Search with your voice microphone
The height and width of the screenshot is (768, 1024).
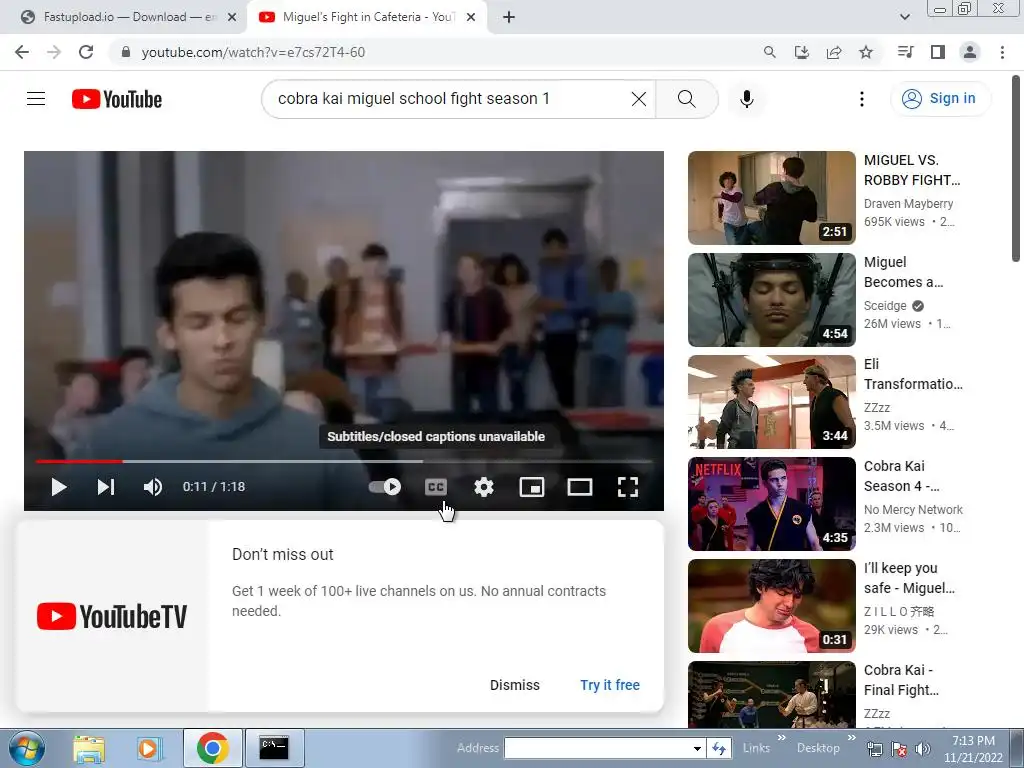coord(747,99)
